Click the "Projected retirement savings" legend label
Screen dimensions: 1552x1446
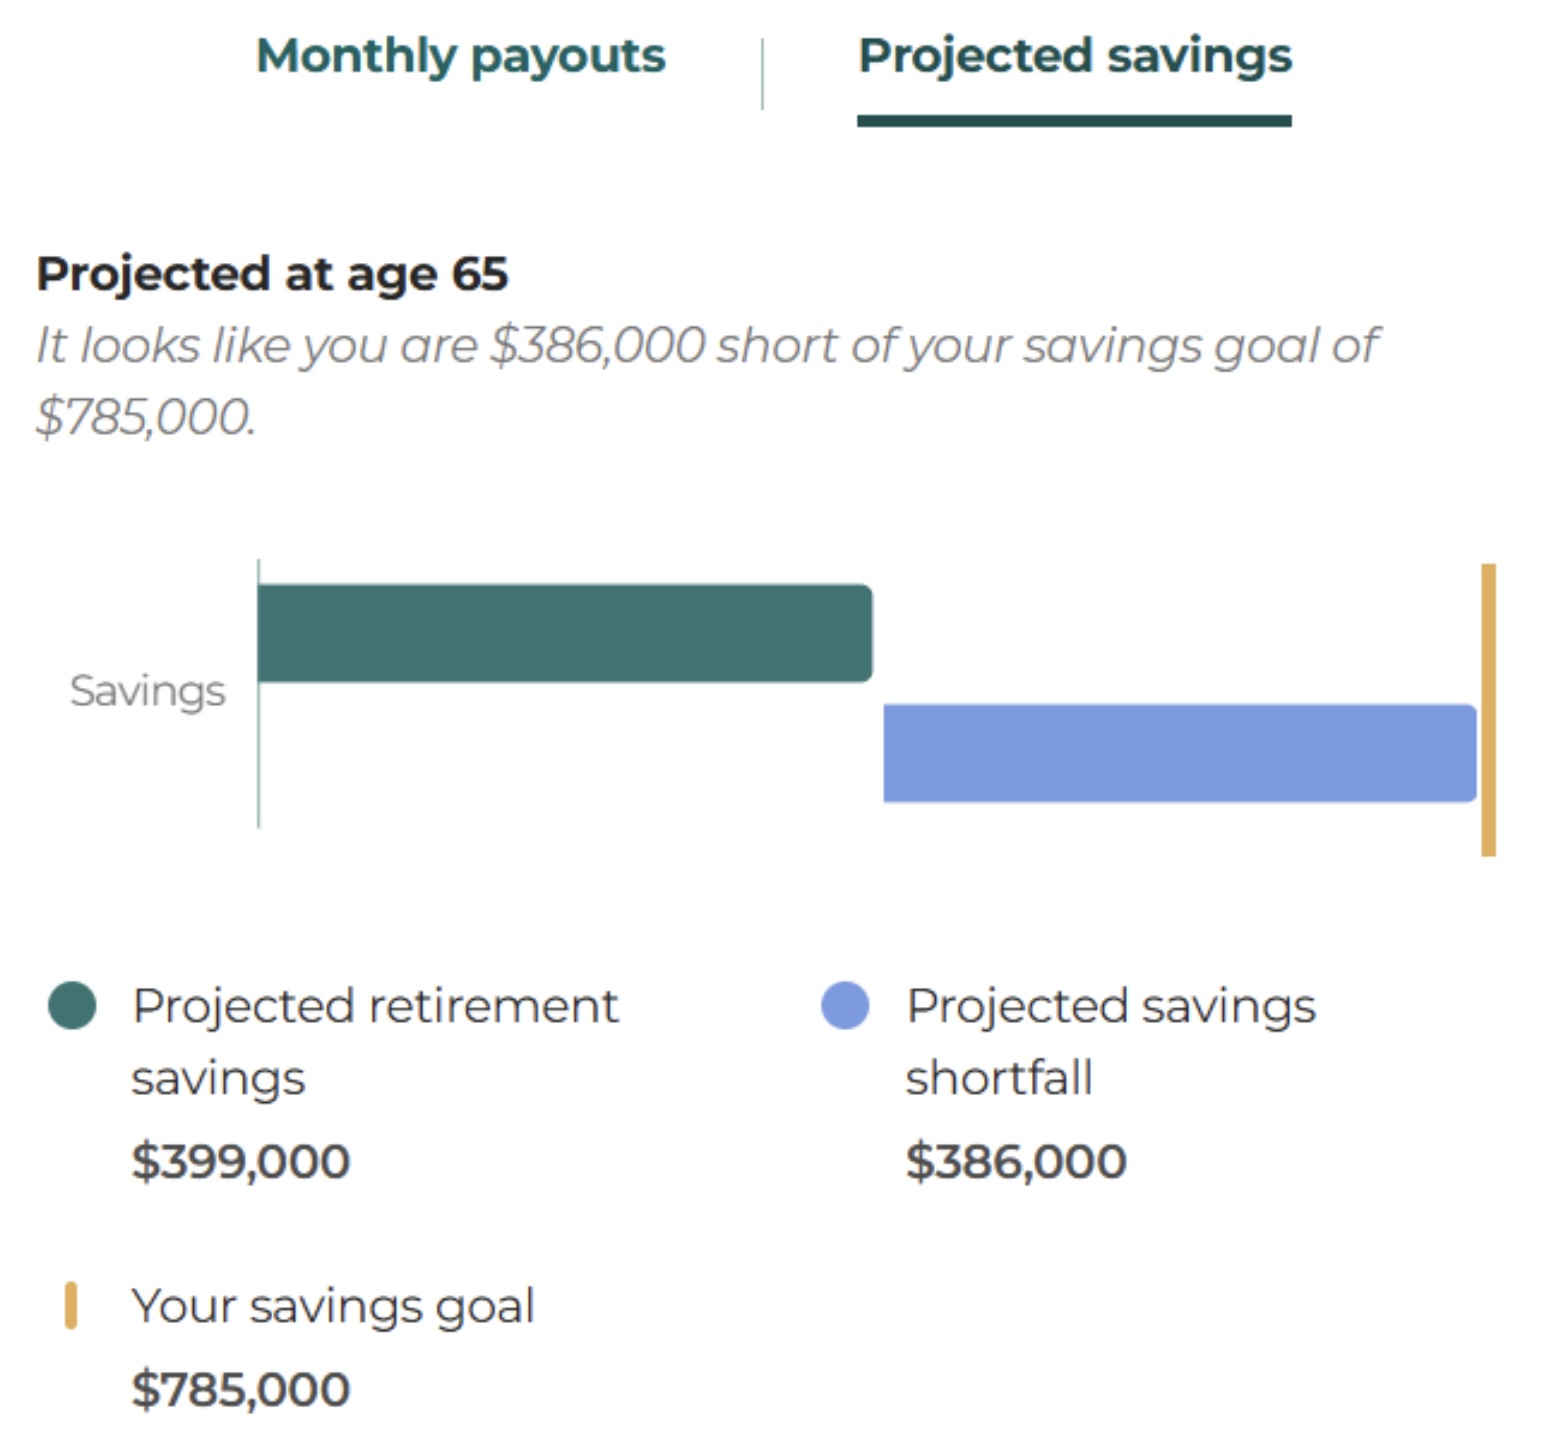pos(374,1040)
